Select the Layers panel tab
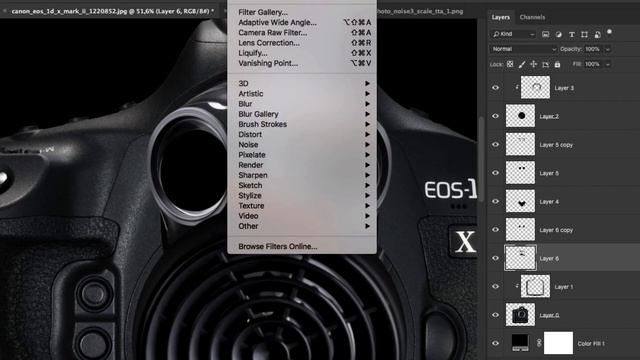This screenshot has height=360, width=640. 500,17
